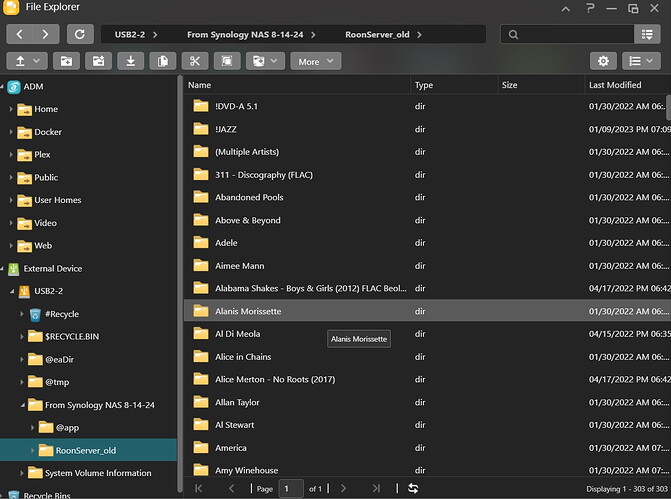Viewport: 671px width, 499px height.
Task: Go back to previous folder
Action: [19, 34]
